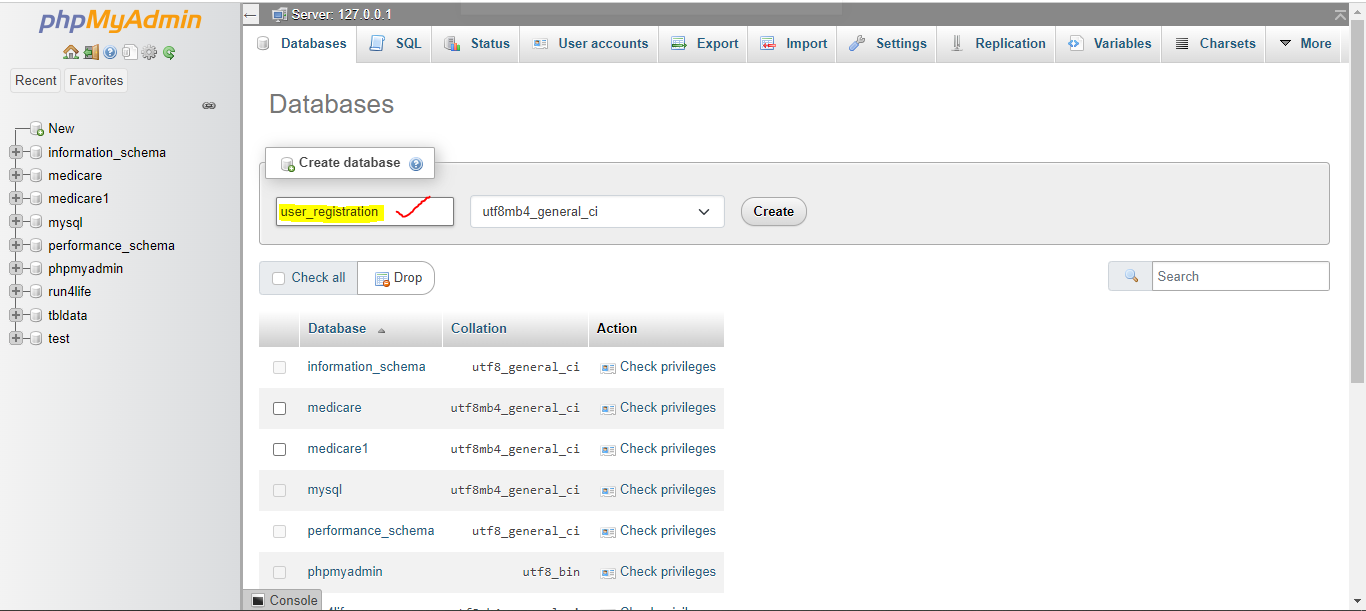Open phpMyAdmin documentation question-mark icon
Screen dimensions: 1366x611
click(x=110, y=52)
